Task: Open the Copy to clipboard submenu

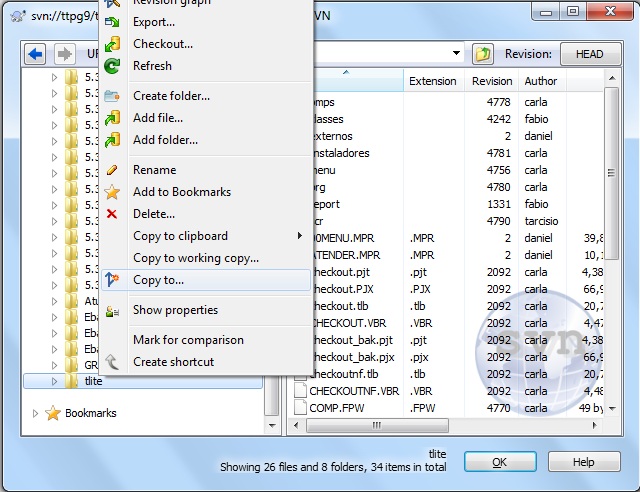Action: pos(206,236)
